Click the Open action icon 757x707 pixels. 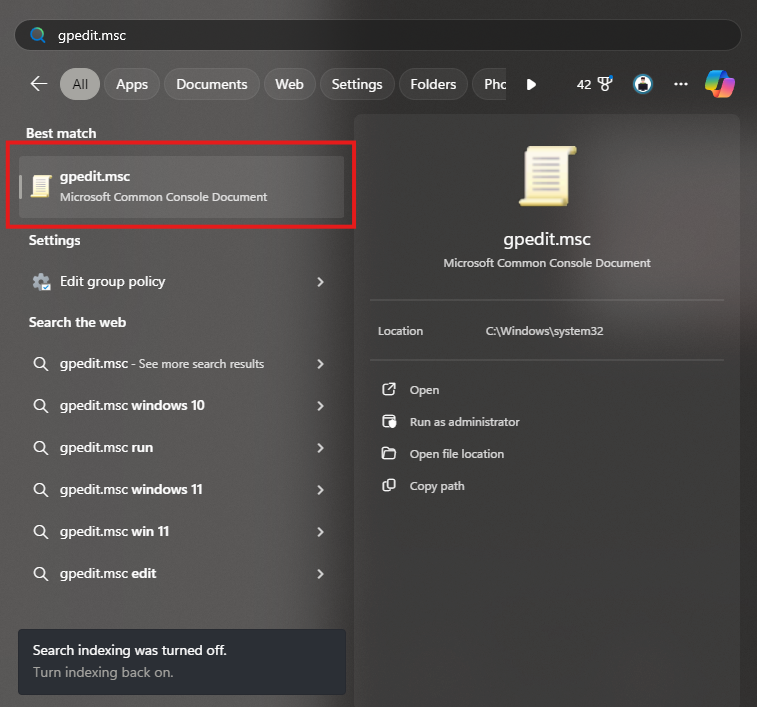pos(389,389)
